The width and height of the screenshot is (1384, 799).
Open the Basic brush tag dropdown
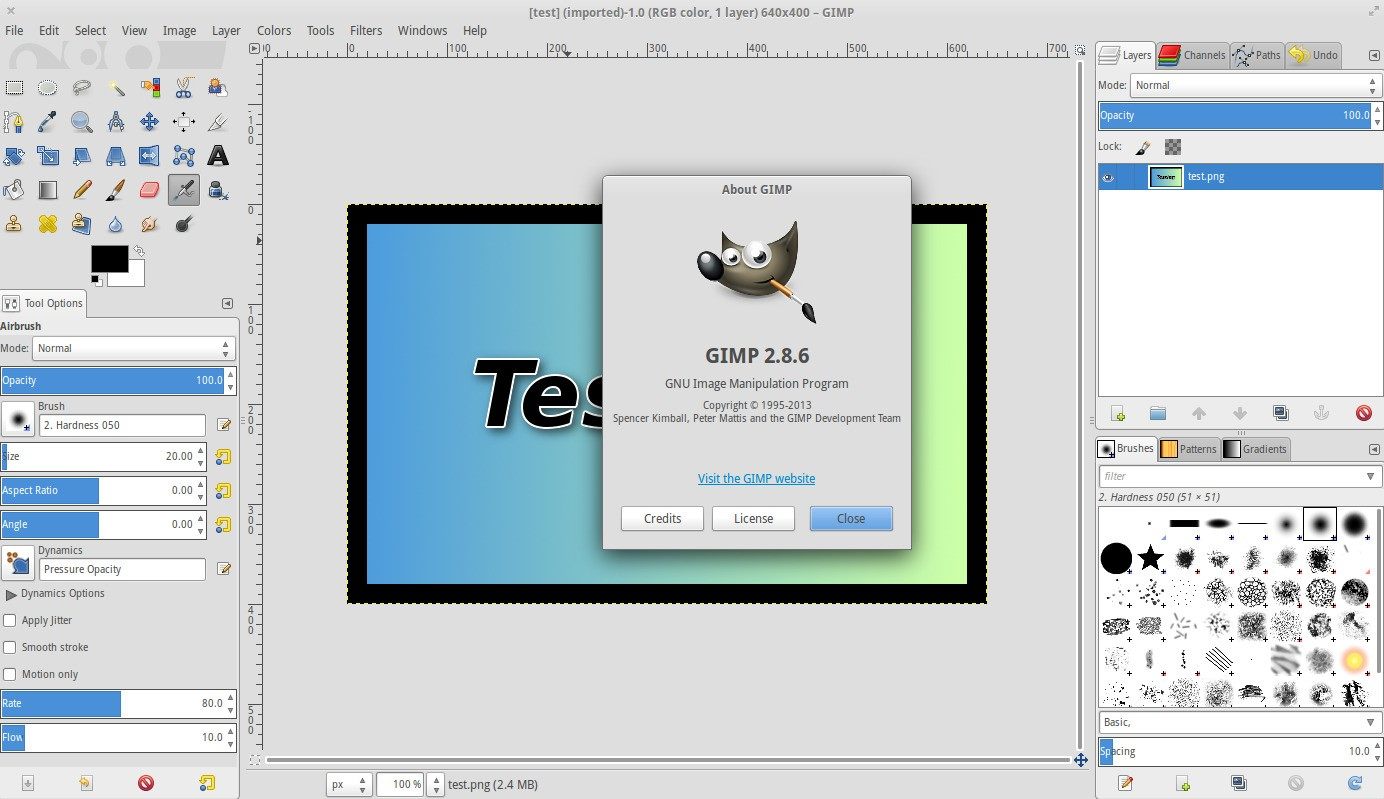click(x=1240, y=722)
